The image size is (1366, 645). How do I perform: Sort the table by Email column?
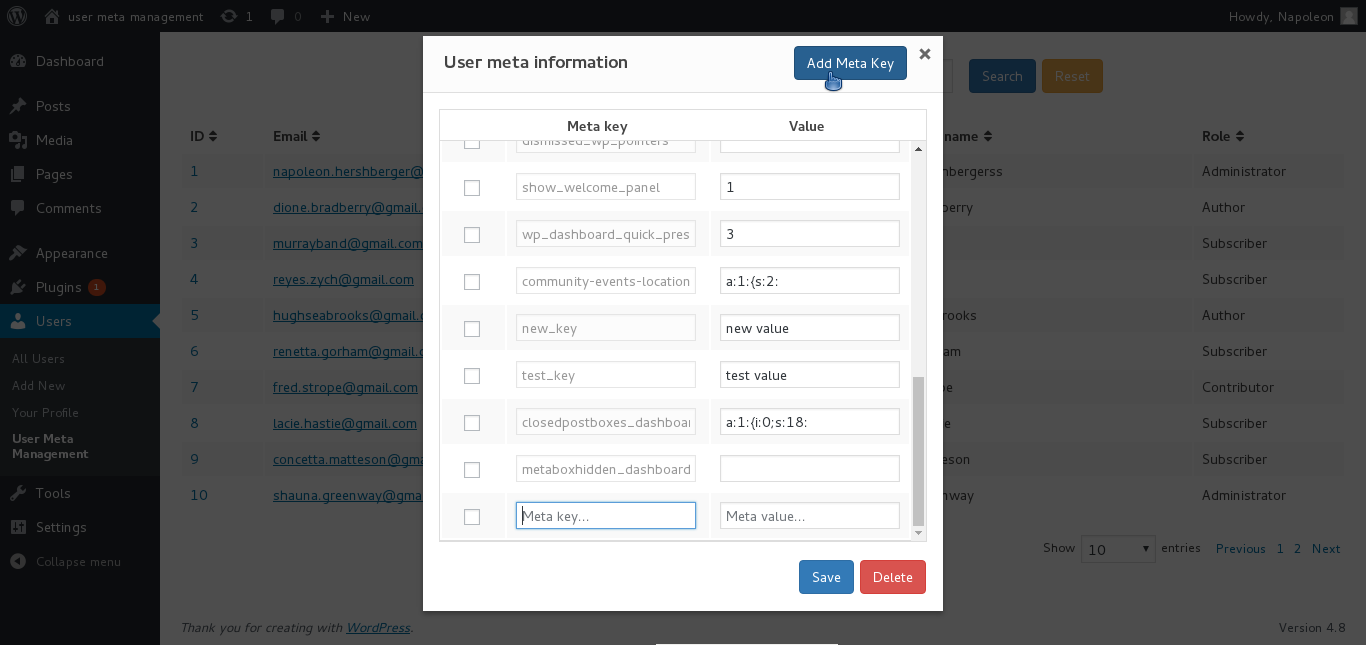(297, 136)
